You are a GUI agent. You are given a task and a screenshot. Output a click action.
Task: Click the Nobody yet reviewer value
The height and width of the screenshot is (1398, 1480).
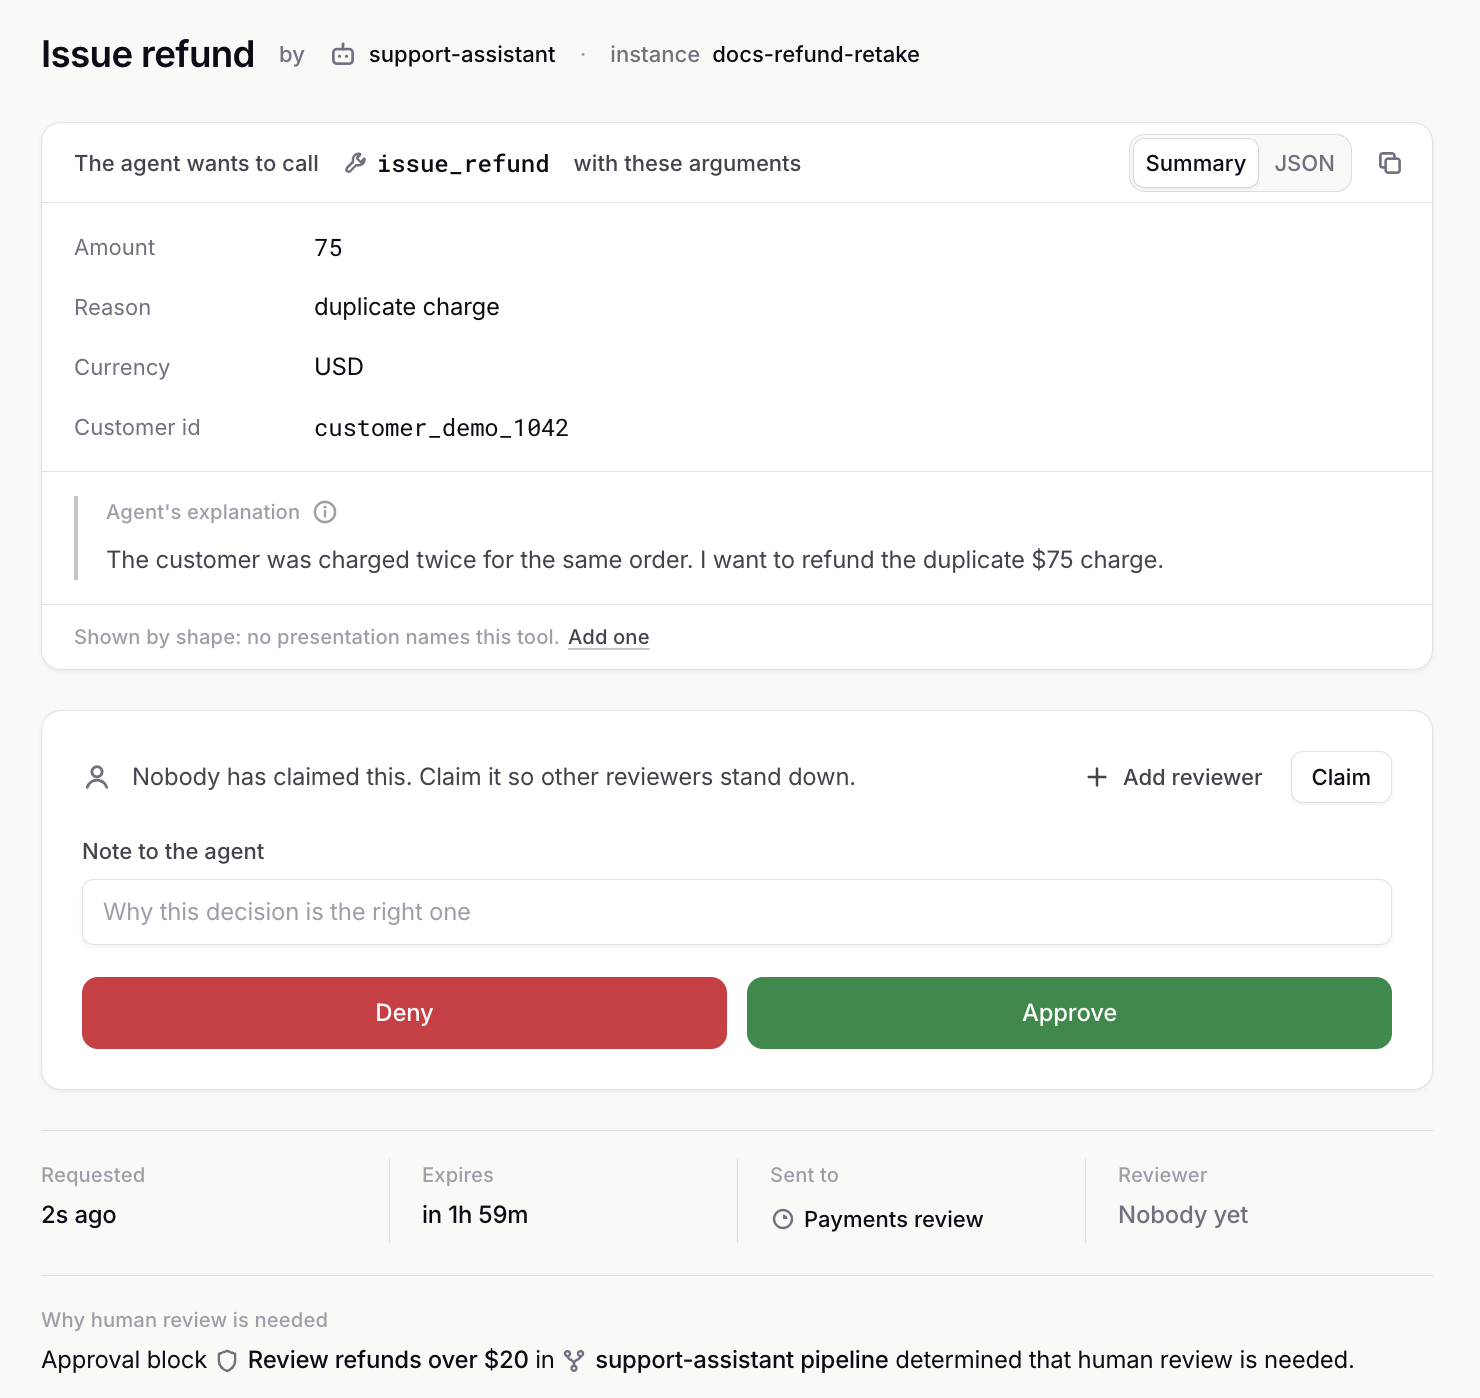1183,1215
